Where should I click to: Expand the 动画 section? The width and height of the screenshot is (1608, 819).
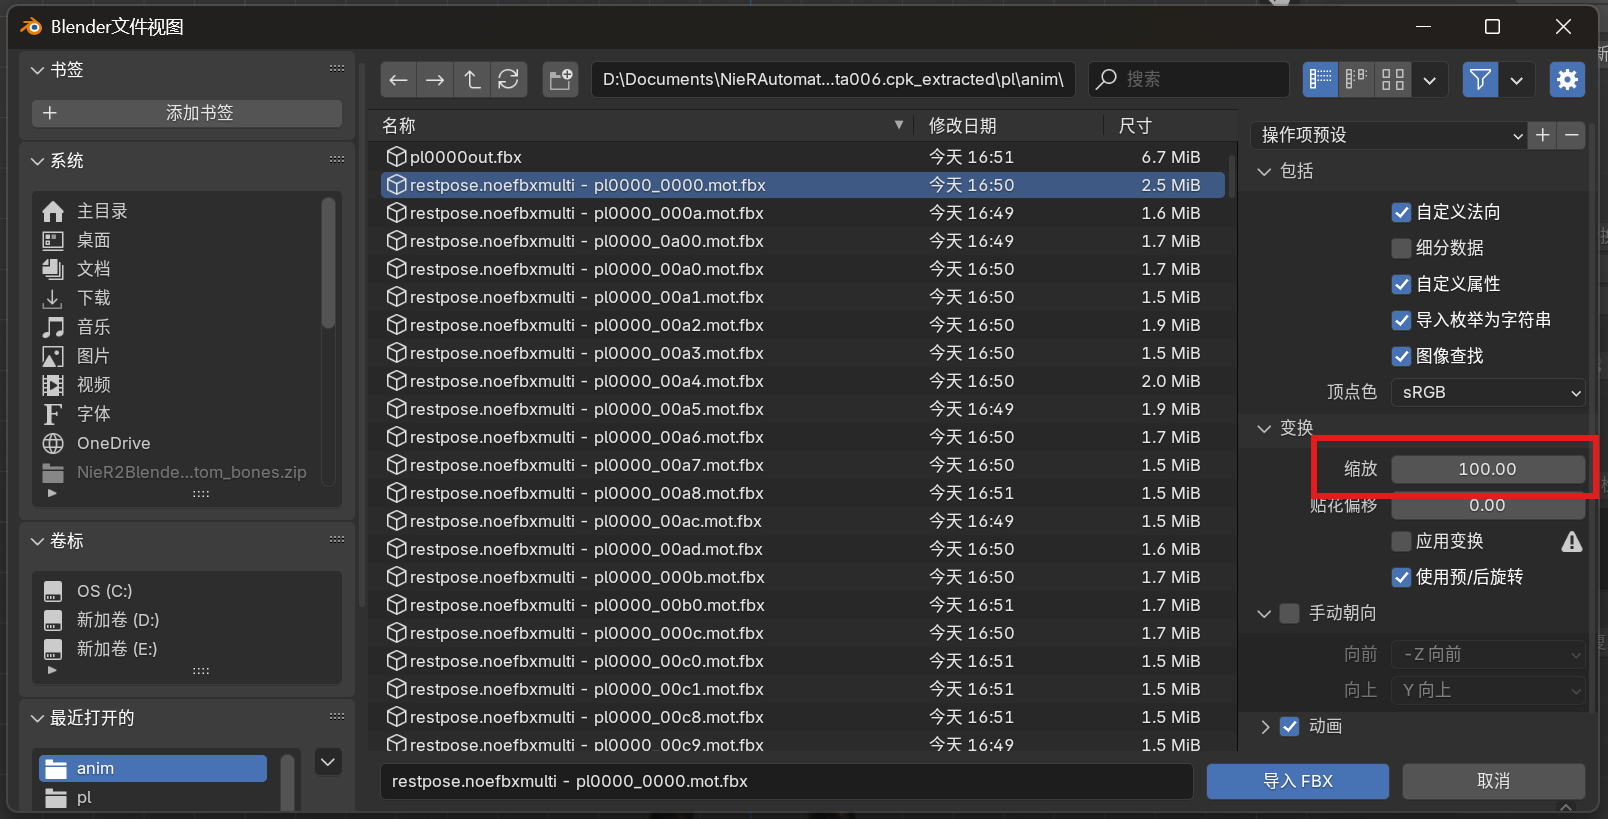1265,727
